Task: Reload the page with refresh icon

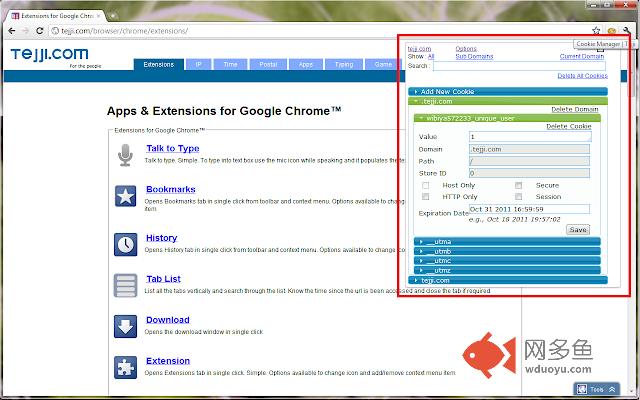Action: (x=40, y=31)
